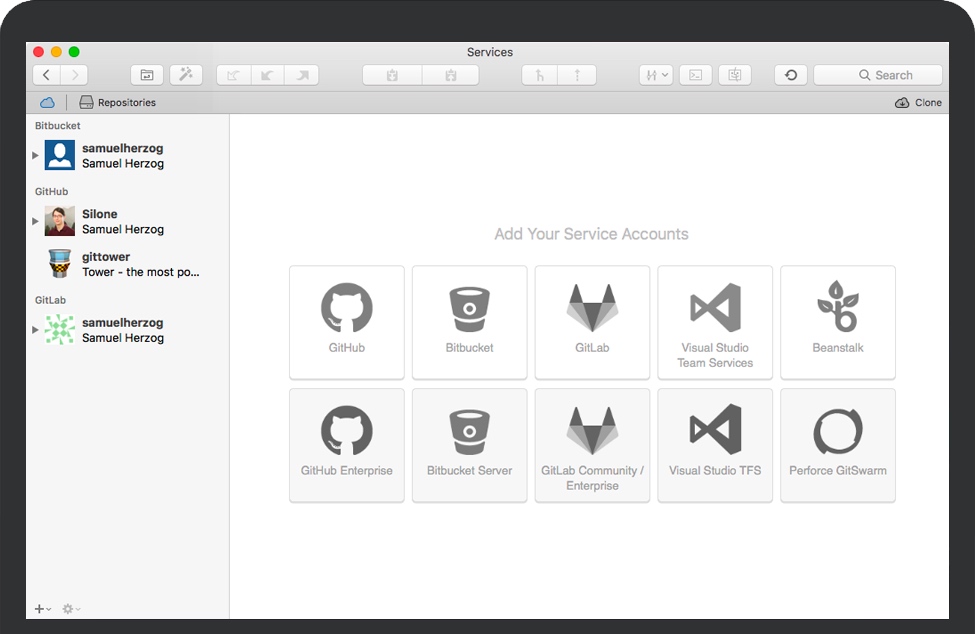The height and width of the screenshot is (634, 975).
Task: Open the gear settings dropdown
Action: click(71, 609)
